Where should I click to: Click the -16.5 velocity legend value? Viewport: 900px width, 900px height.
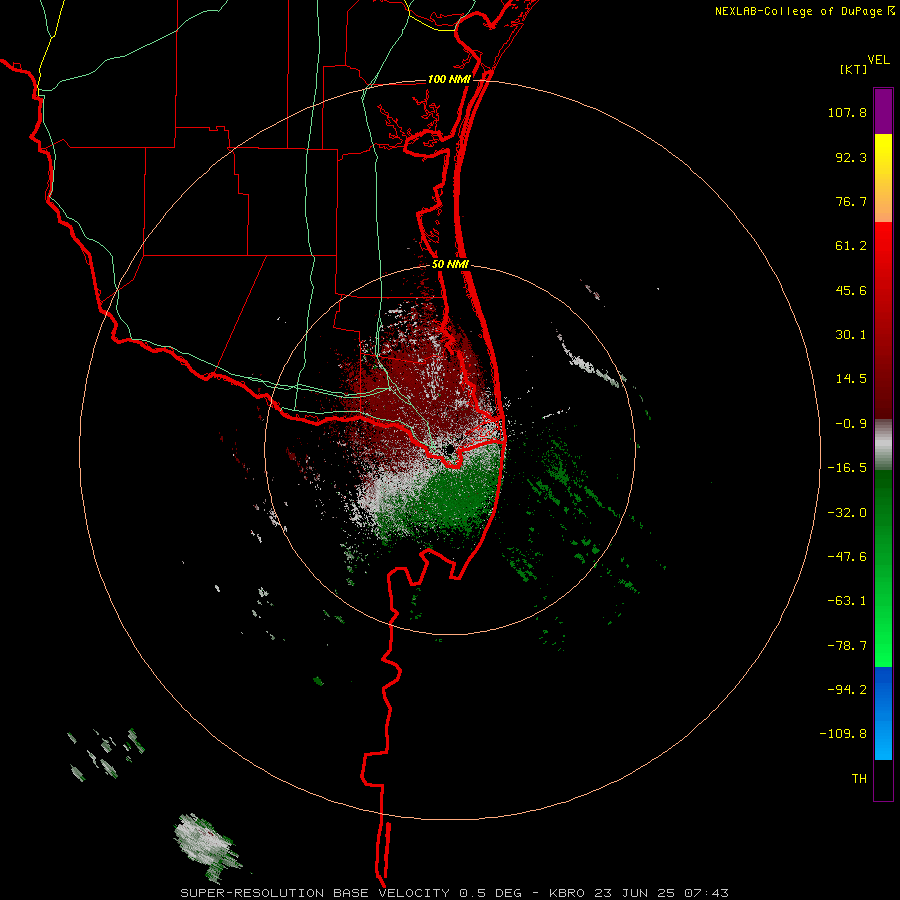[847, 468]
